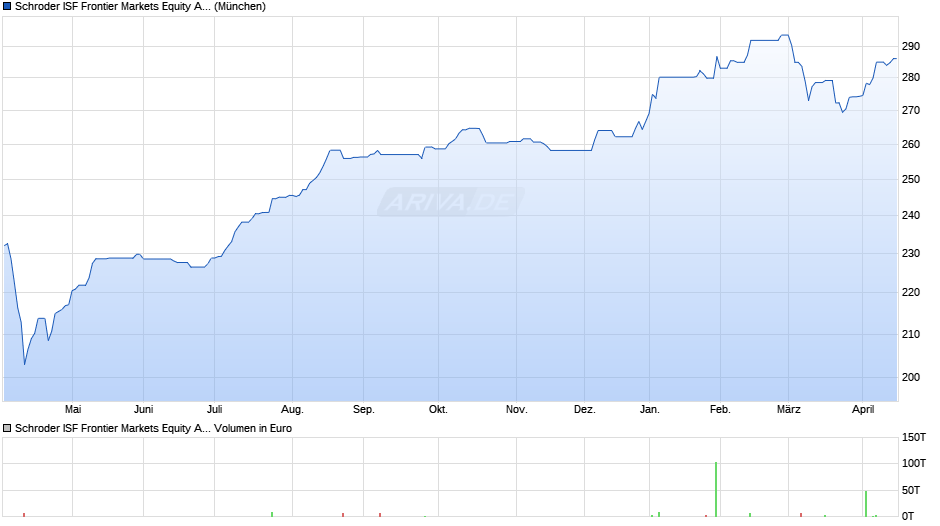Click the 230 price axis label
The image size is (940, 526).
911,254
